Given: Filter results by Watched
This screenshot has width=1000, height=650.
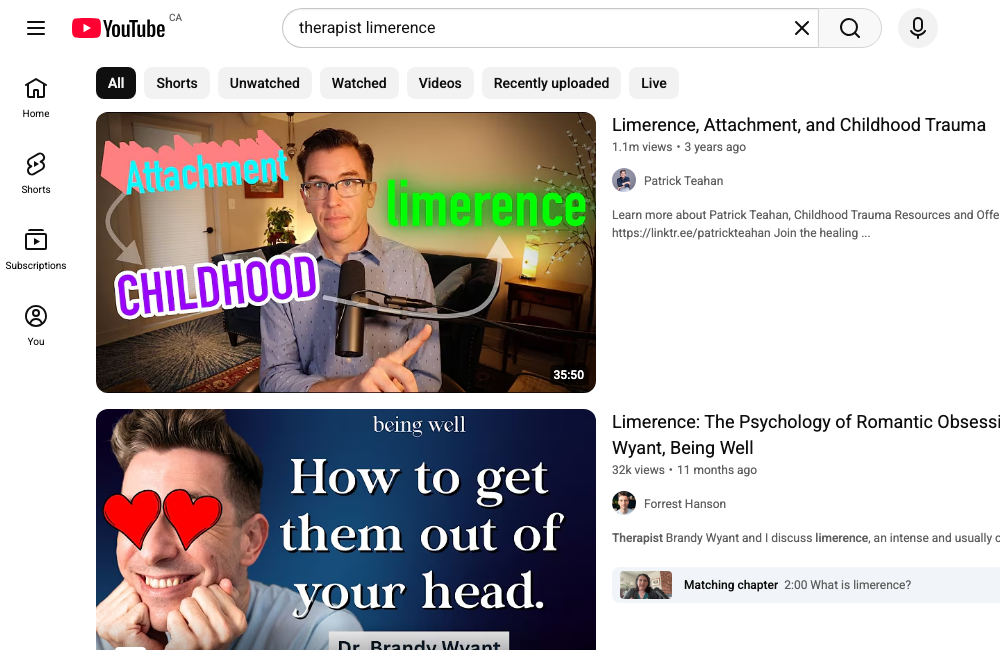Looking at the screenshot, I should 359,83.
